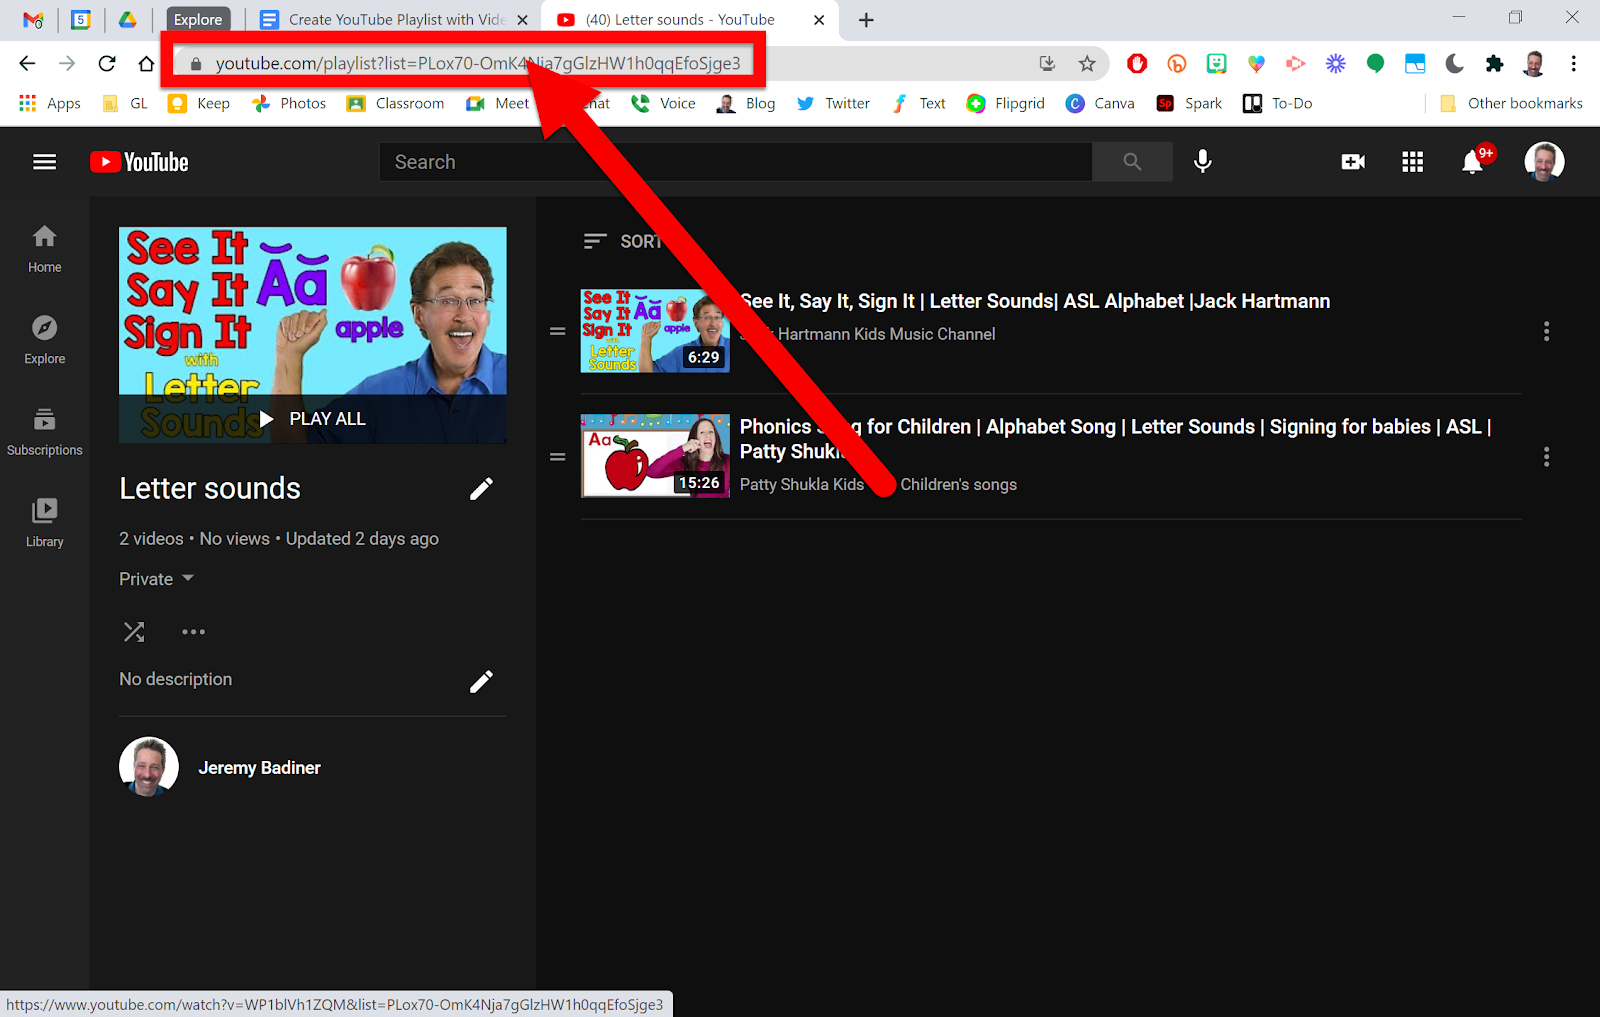1600x1017 pixels.
Task: Open the Apps bookmark
Action: [50, 103]
